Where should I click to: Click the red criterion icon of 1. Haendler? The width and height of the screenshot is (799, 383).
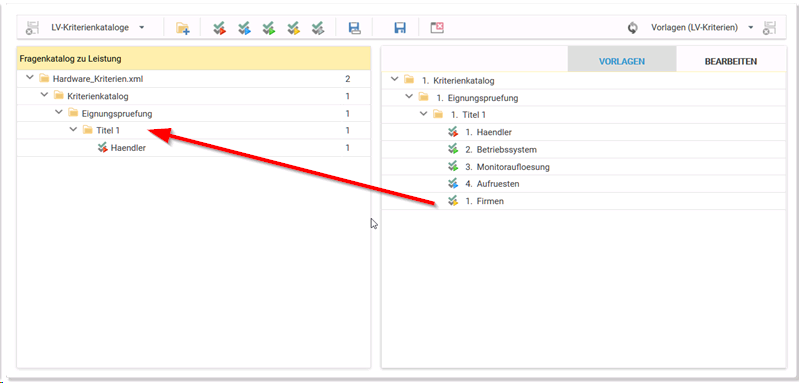(x=453, y=132)
